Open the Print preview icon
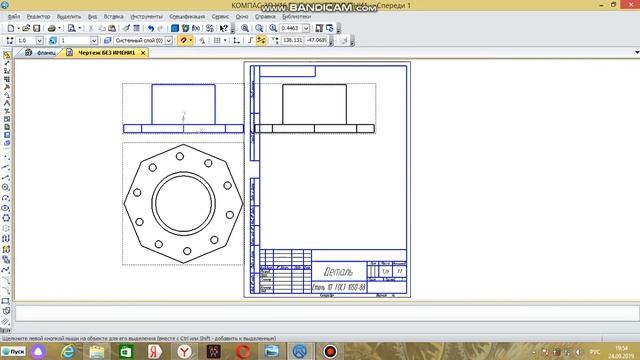Viewport: 640px width, 360px height. pos(71,28)
